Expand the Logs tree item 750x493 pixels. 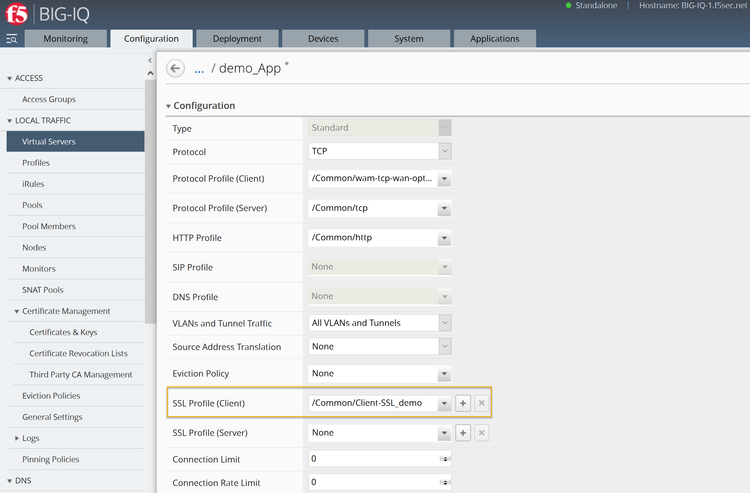click(x=17, y=438)
